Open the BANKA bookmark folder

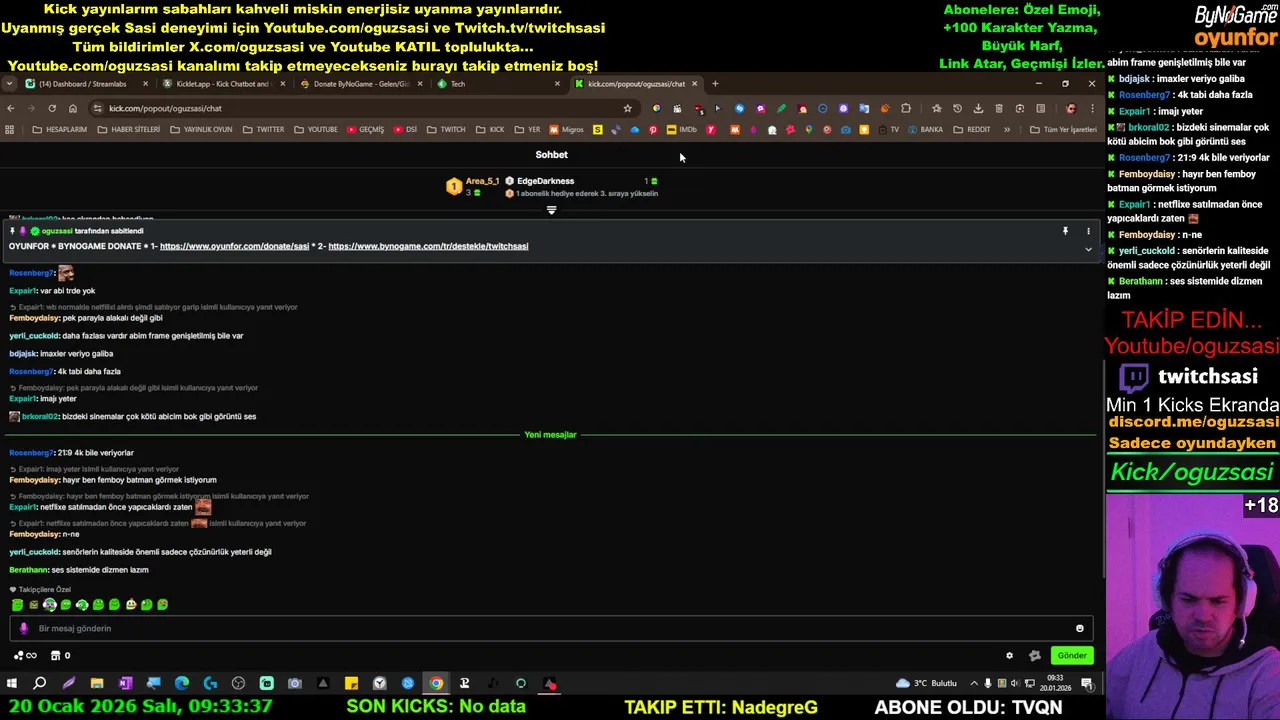924,130
